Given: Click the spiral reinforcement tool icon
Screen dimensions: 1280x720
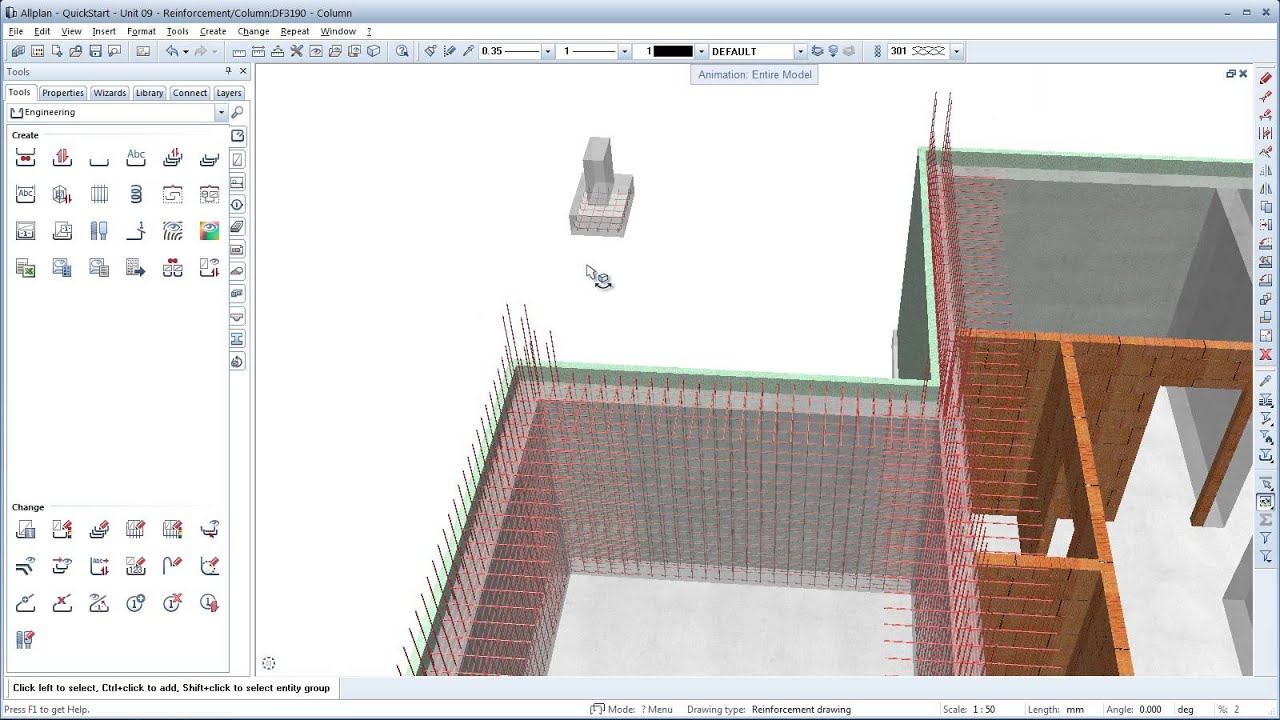Looking at the screenshot, I should 136,194.
